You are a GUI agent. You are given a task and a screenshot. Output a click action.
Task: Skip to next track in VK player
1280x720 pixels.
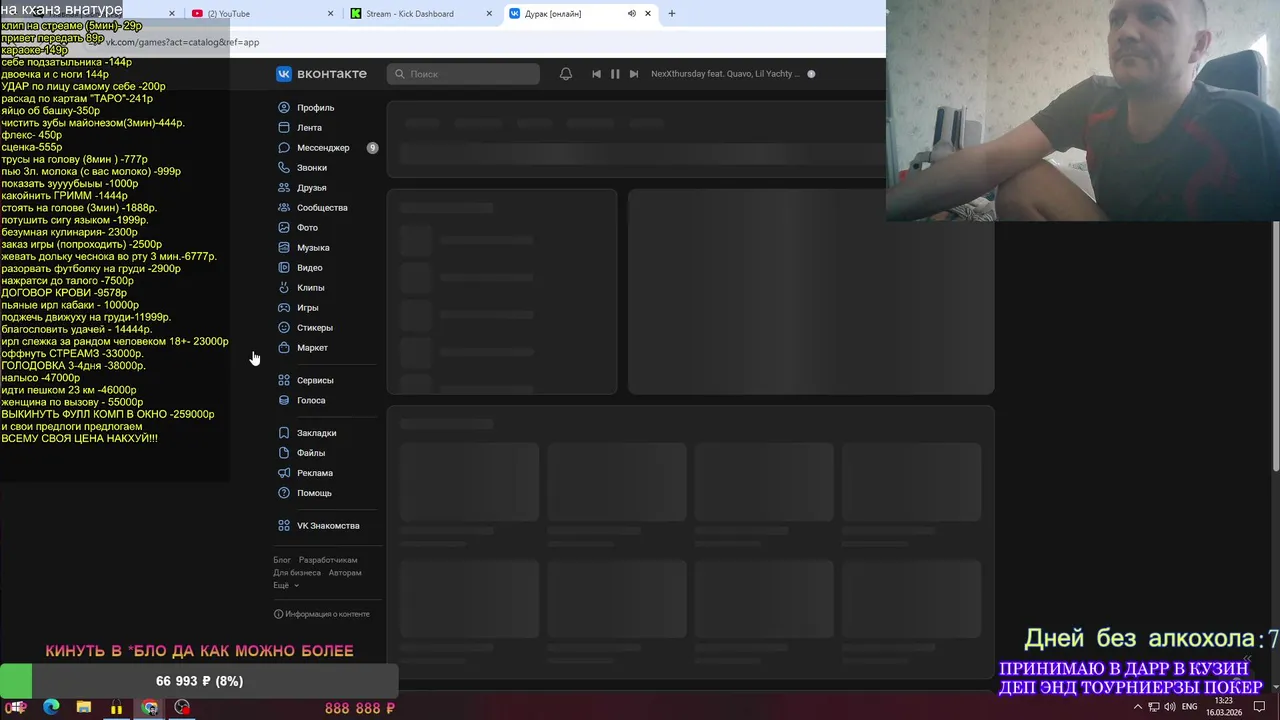point(633,73)
